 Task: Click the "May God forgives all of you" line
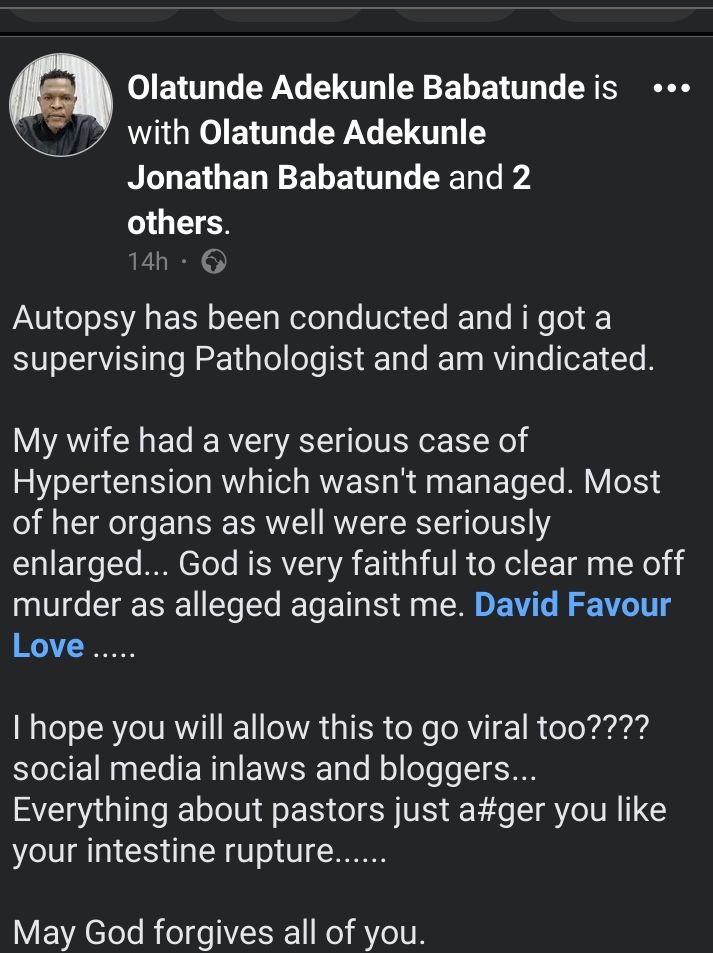click(x=219, y=933)
